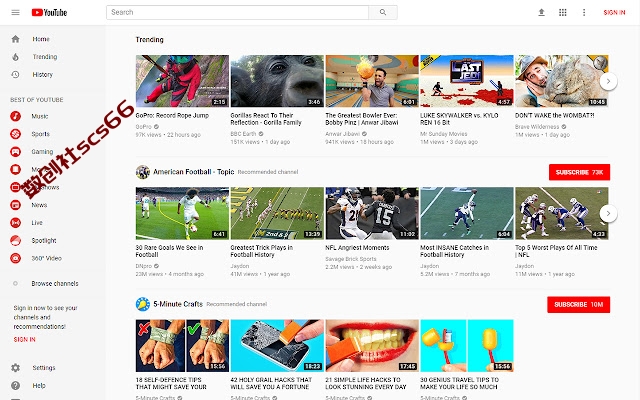Image resolution: width=640 pixels, height=400 pixels.
Task: Open Top 5 Worst Plays thumbnail
Action: click(562, 213)
